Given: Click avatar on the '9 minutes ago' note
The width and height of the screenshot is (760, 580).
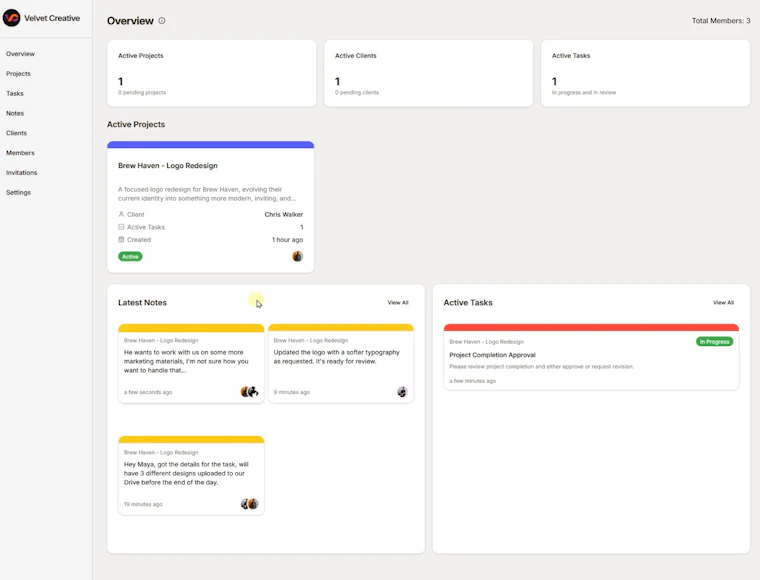Looking at the screenshot, I should click(402, 392).
